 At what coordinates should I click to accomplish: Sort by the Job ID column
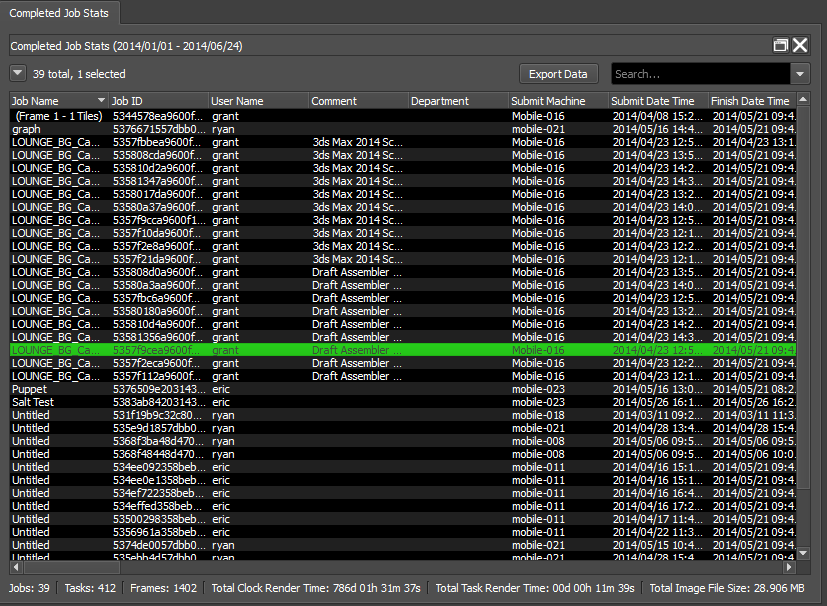[157, 101]
